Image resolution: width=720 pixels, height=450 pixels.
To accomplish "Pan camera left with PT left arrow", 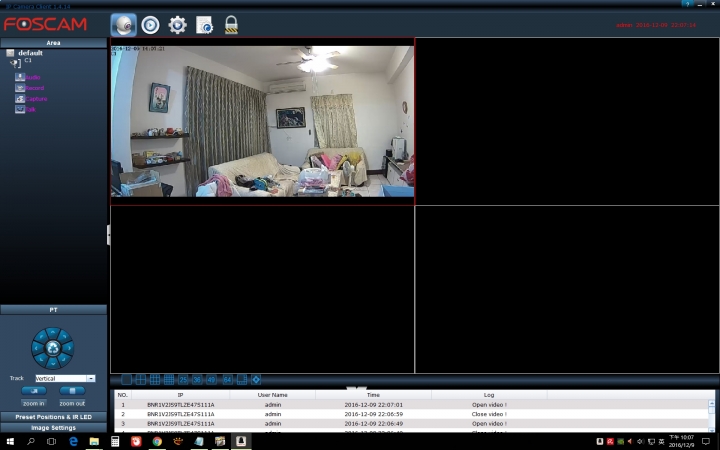I will pyautogui.click(x=37, y=348).
